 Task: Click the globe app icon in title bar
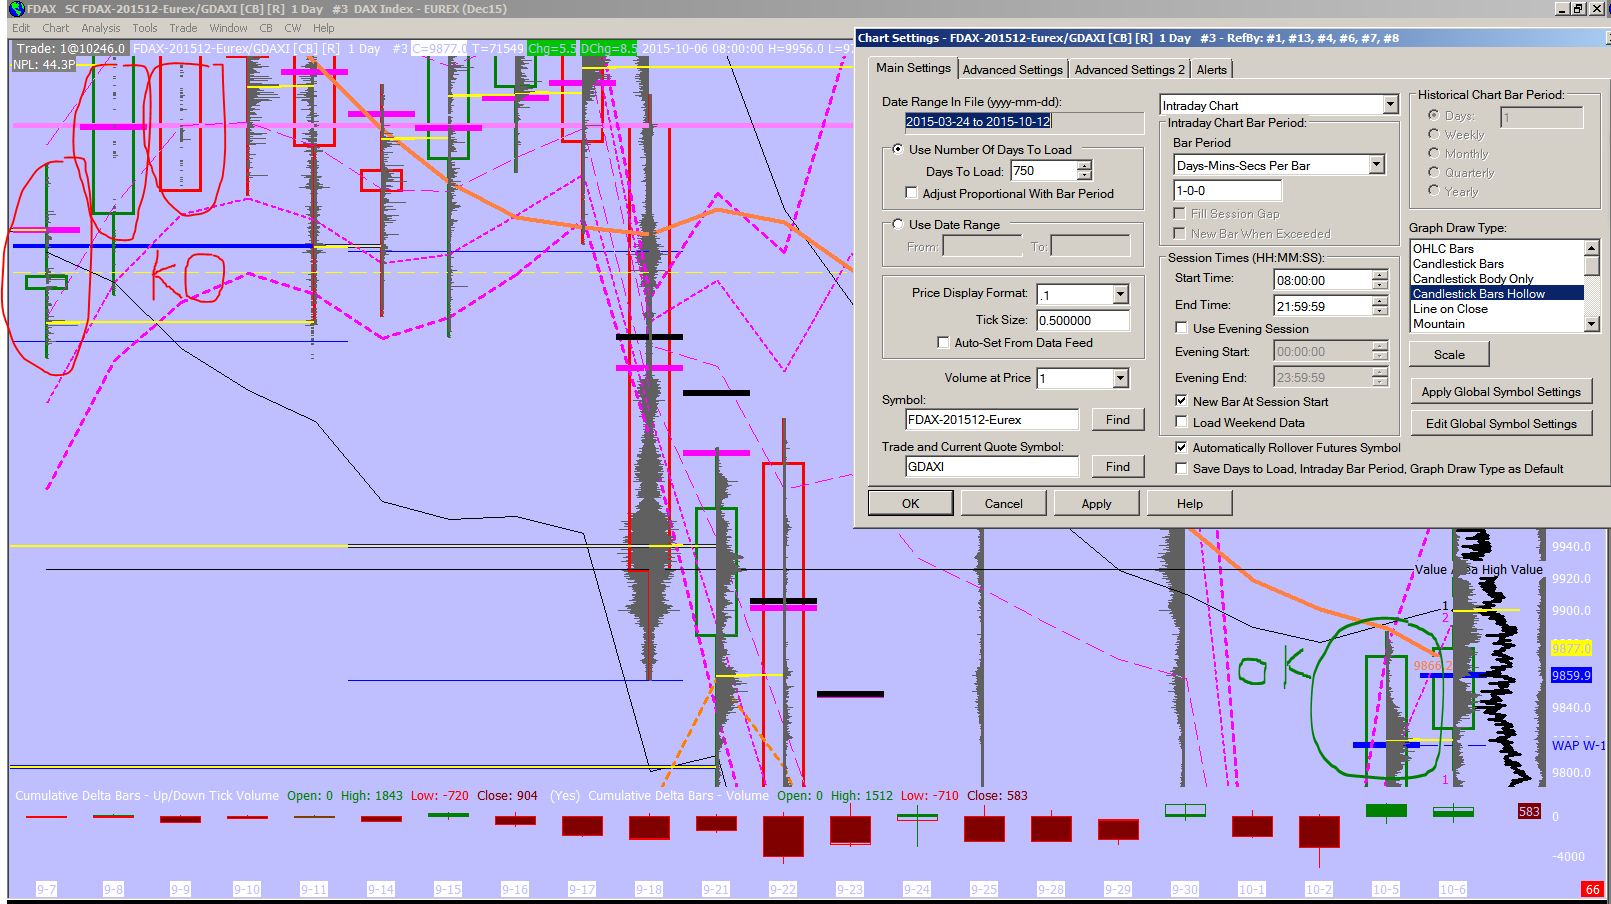16,9
